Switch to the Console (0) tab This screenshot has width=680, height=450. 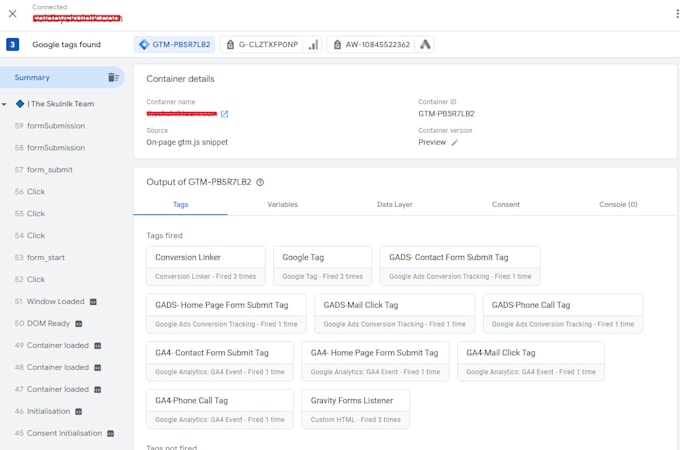[x=618, y=204]
